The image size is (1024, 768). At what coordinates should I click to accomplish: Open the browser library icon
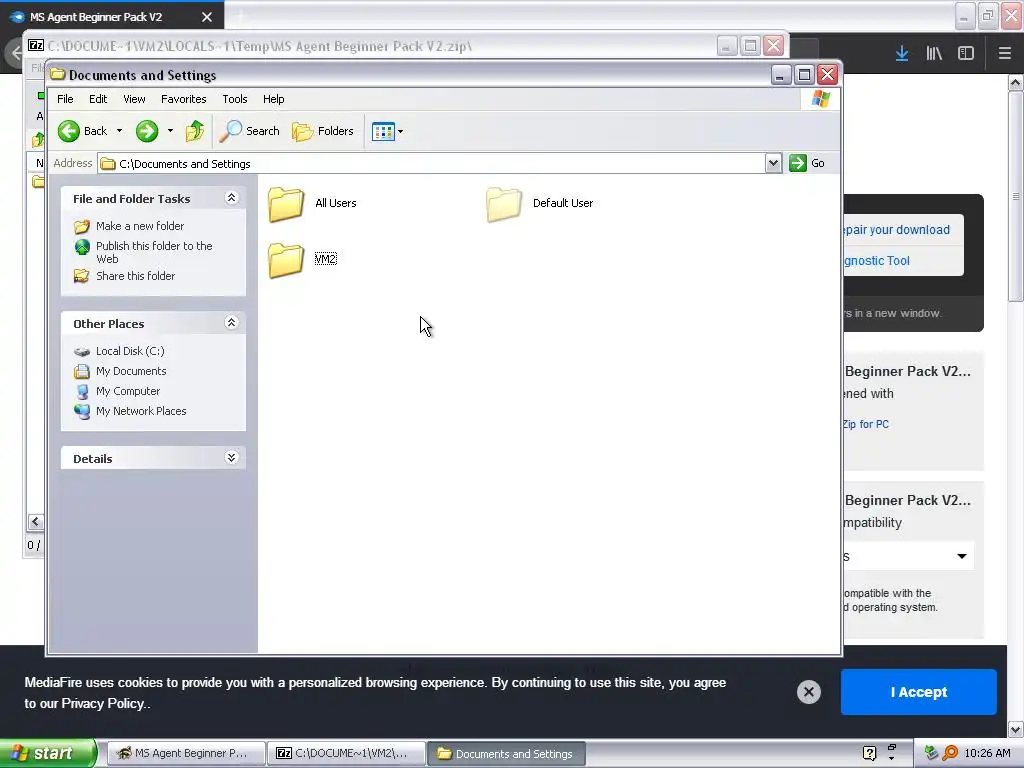point(934,54)
